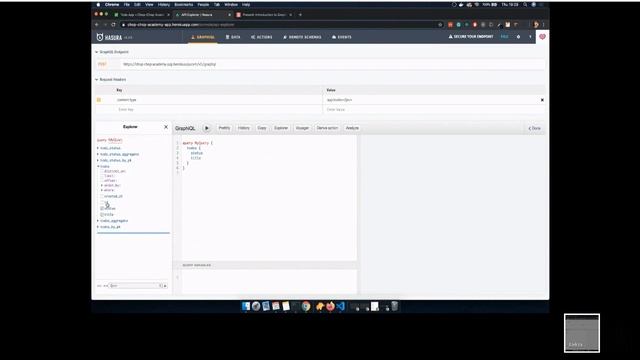Switch to the Data tab
Image resolution: width=640 pixels, height=360 pixels.
click(233, 37)
